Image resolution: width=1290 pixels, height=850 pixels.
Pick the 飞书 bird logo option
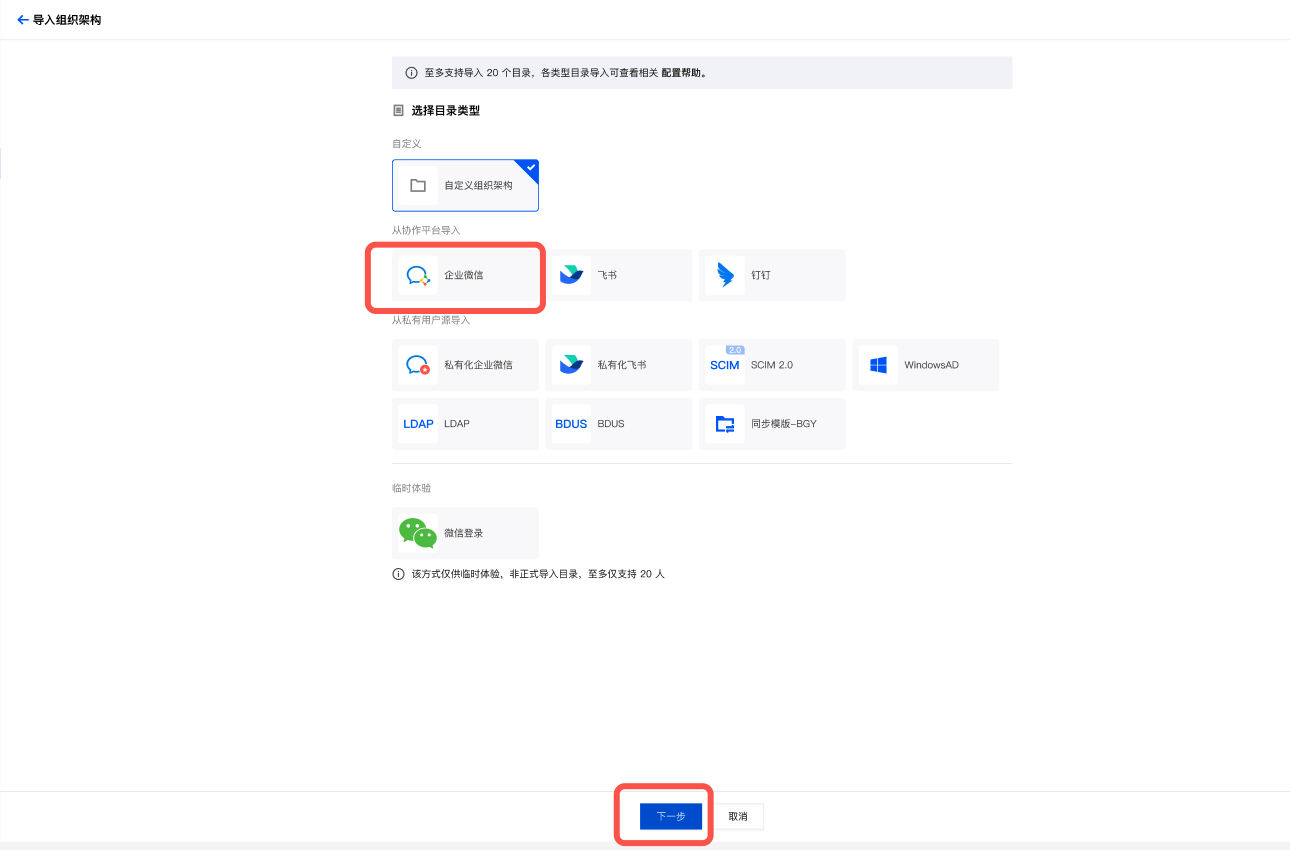(x=571, y=275)
